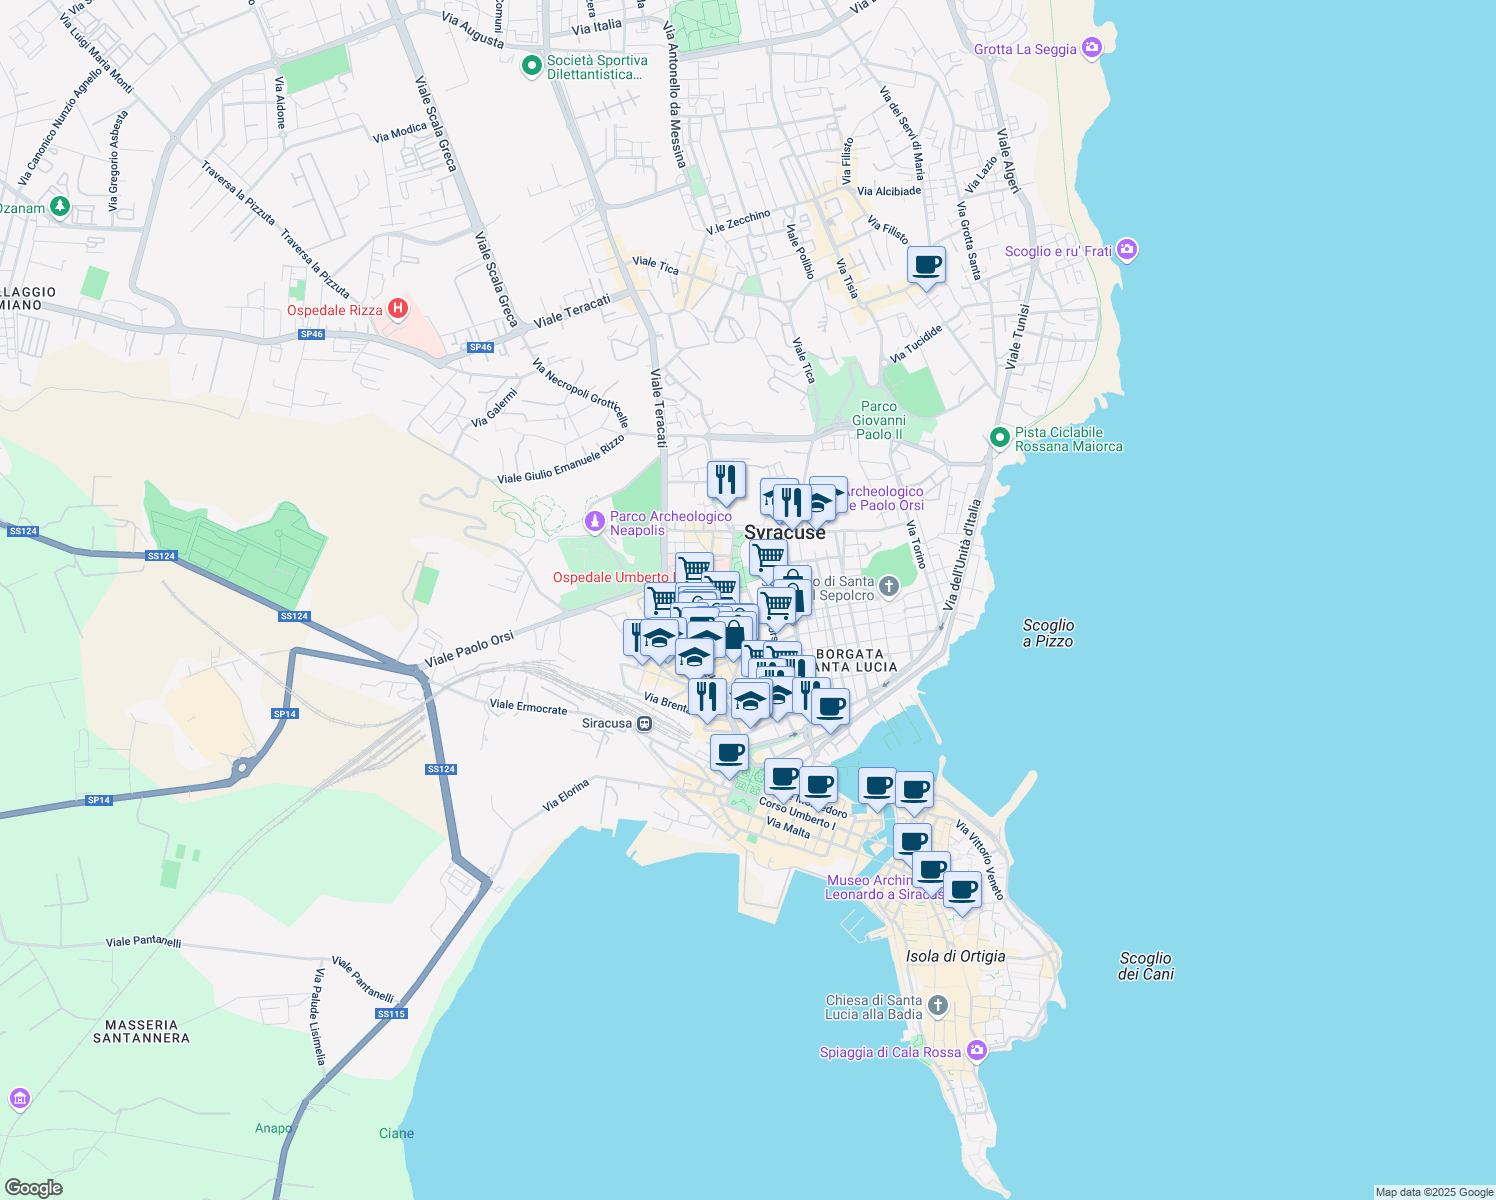
Task: Click the Via Elorina street label
Action: [x=566, y=795]
